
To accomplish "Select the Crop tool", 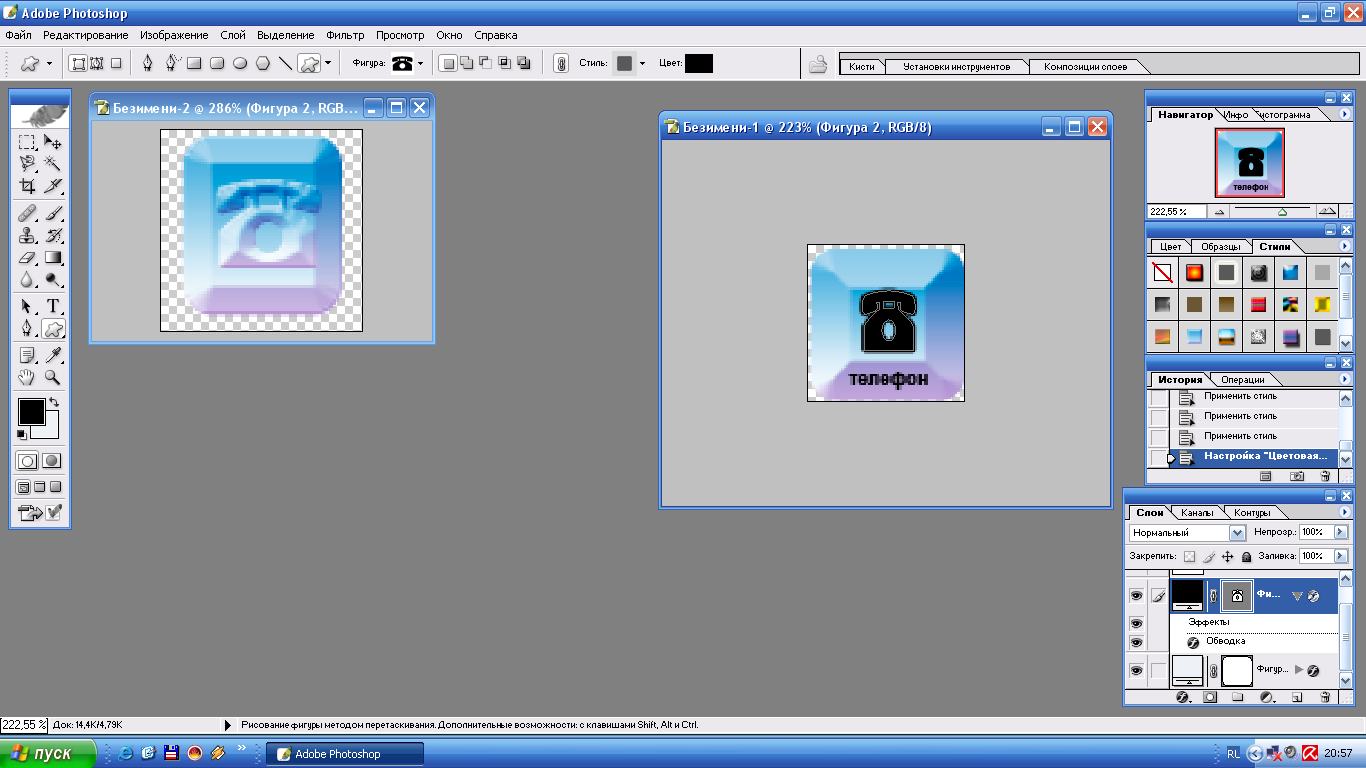I will coord(28,186).
